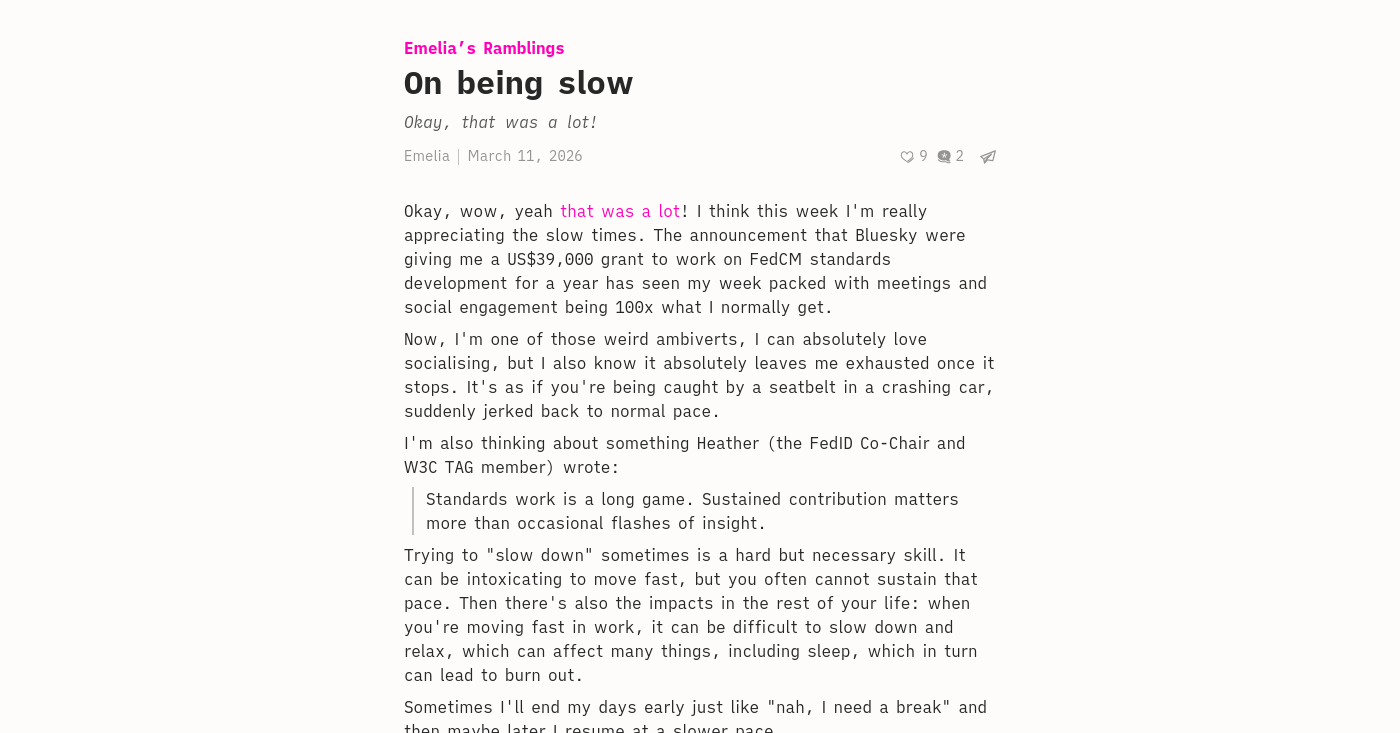1400x733 pixels.
Task: Click the sentence mentioning Heather the FedID Co-Chair
Action: tap(685, 455)
